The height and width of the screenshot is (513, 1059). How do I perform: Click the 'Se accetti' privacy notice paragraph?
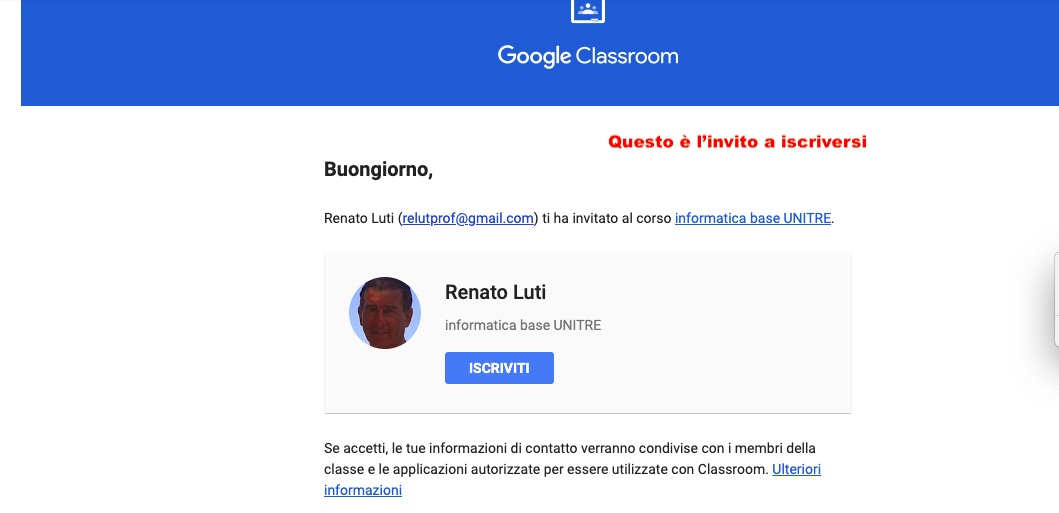click(573, 469)
